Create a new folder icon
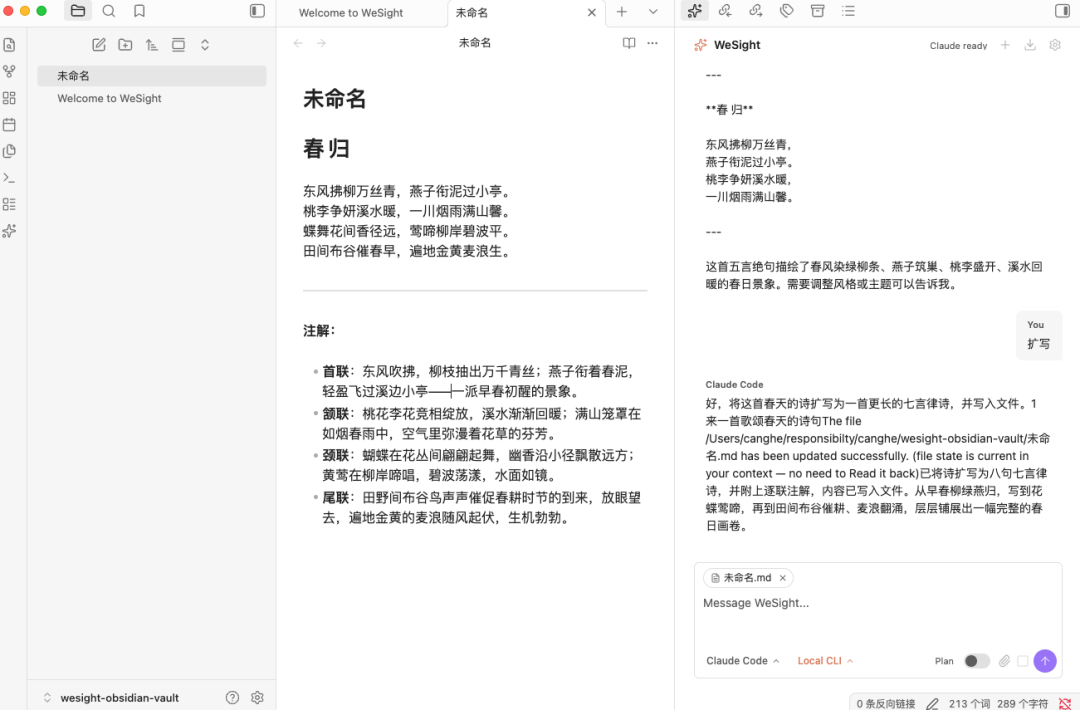The width and height of the screenshot is (1080, 710). click(x=125, y=45)
